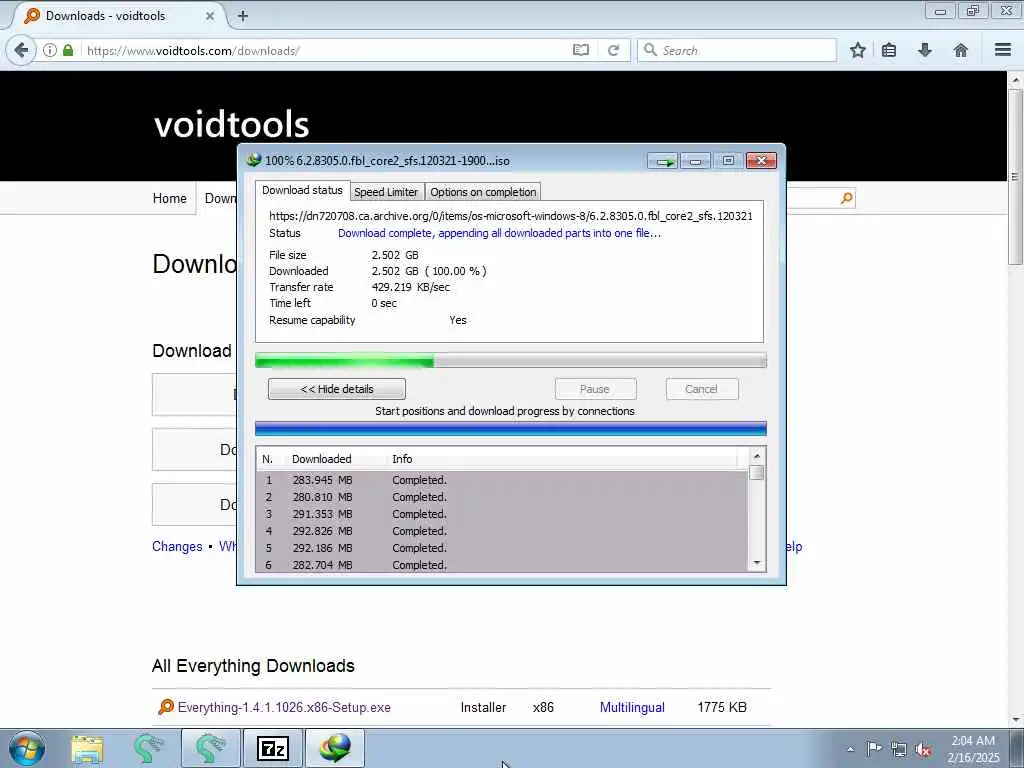The height and width of the screenshot is (768, 1024).
Task: Show bookmarks list icon
Action: tap(889, 50)
